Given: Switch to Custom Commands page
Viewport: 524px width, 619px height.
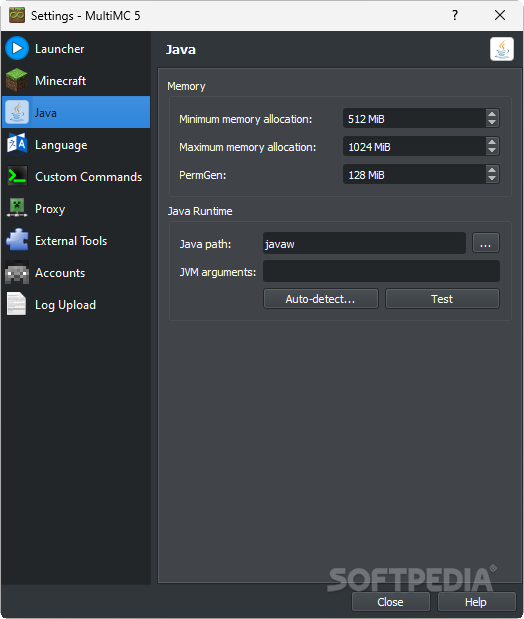Looking at the screenshot, I should point(76,176).
